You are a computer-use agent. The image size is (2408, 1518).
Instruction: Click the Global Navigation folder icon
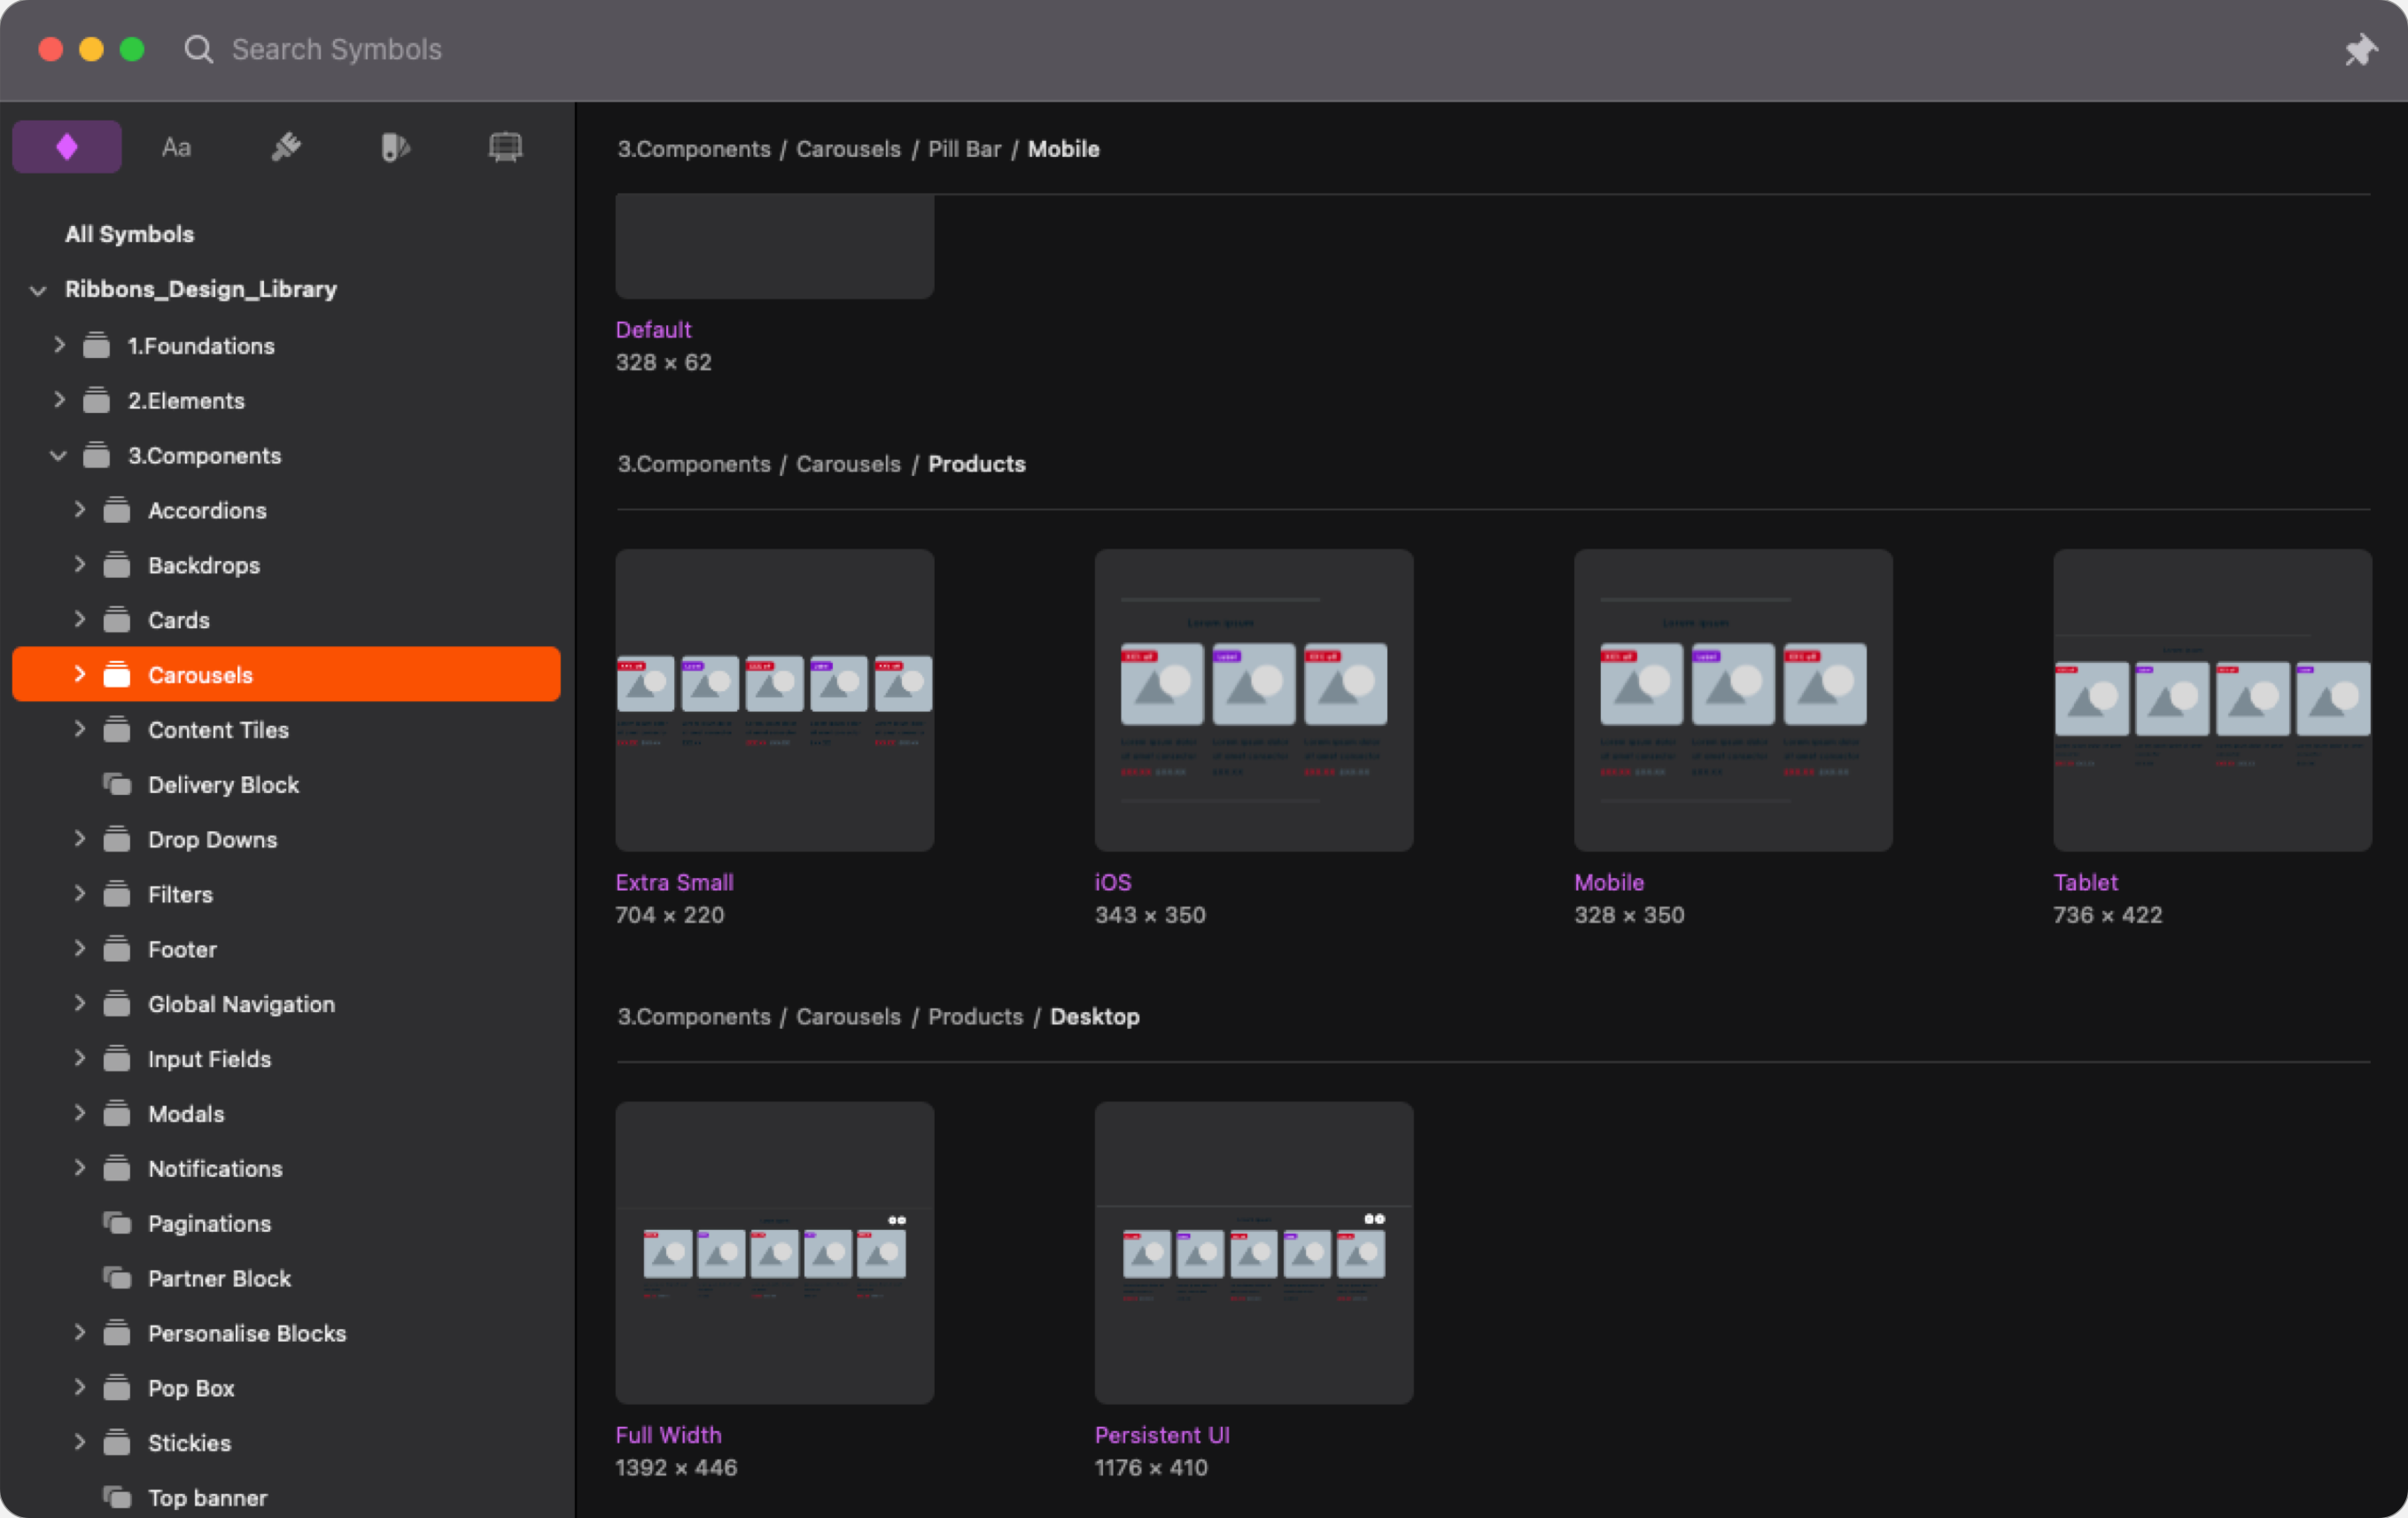click(x=117, y=1004)
